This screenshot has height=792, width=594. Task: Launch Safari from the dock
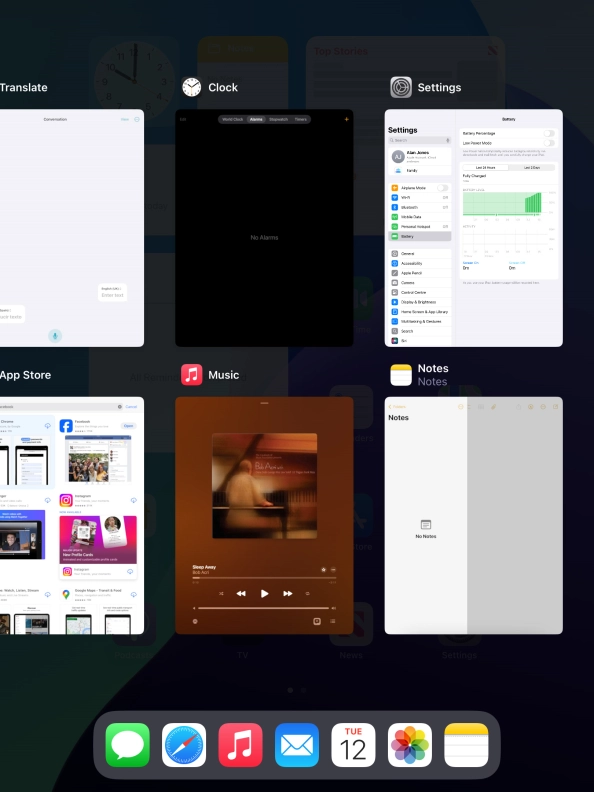[184, 745]
